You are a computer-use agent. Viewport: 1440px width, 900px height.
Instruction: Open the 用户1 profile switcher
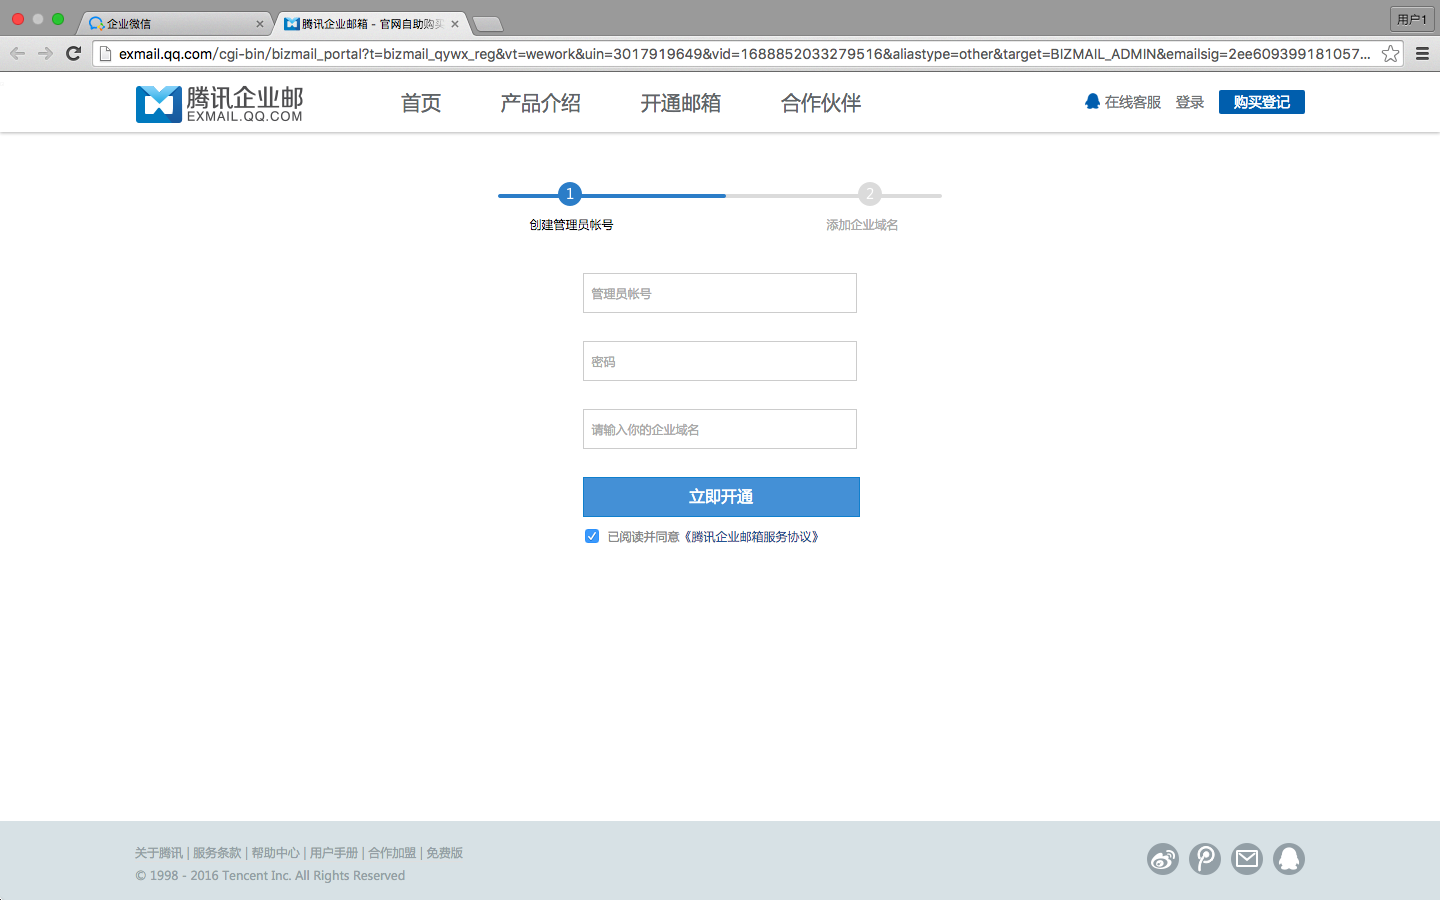(1411, 19)
